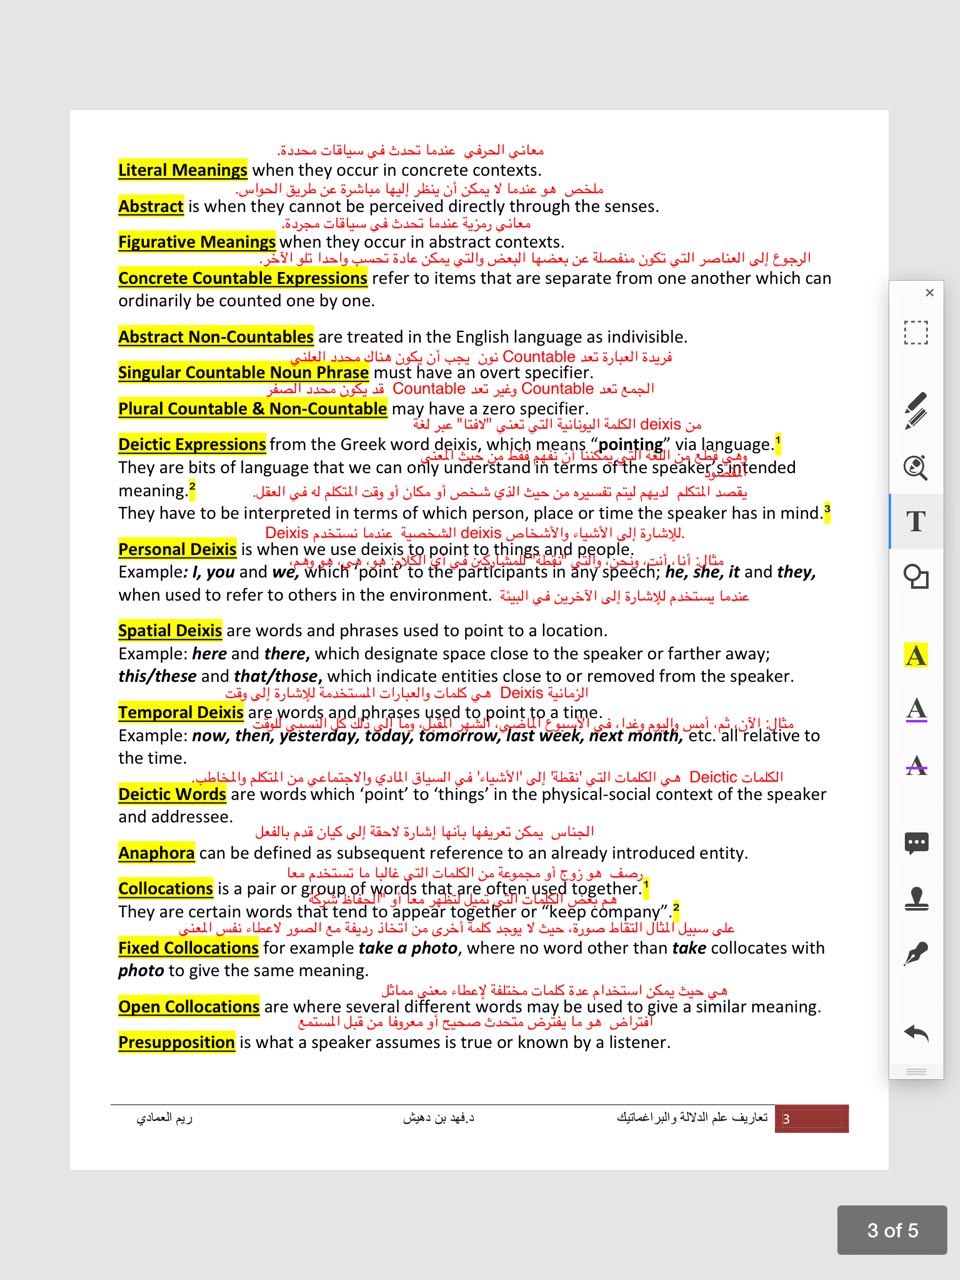Click footer text 'د.فهد بن دهيش'
The width and height of the screenshot is (960, 1280).
(439, 1118)
